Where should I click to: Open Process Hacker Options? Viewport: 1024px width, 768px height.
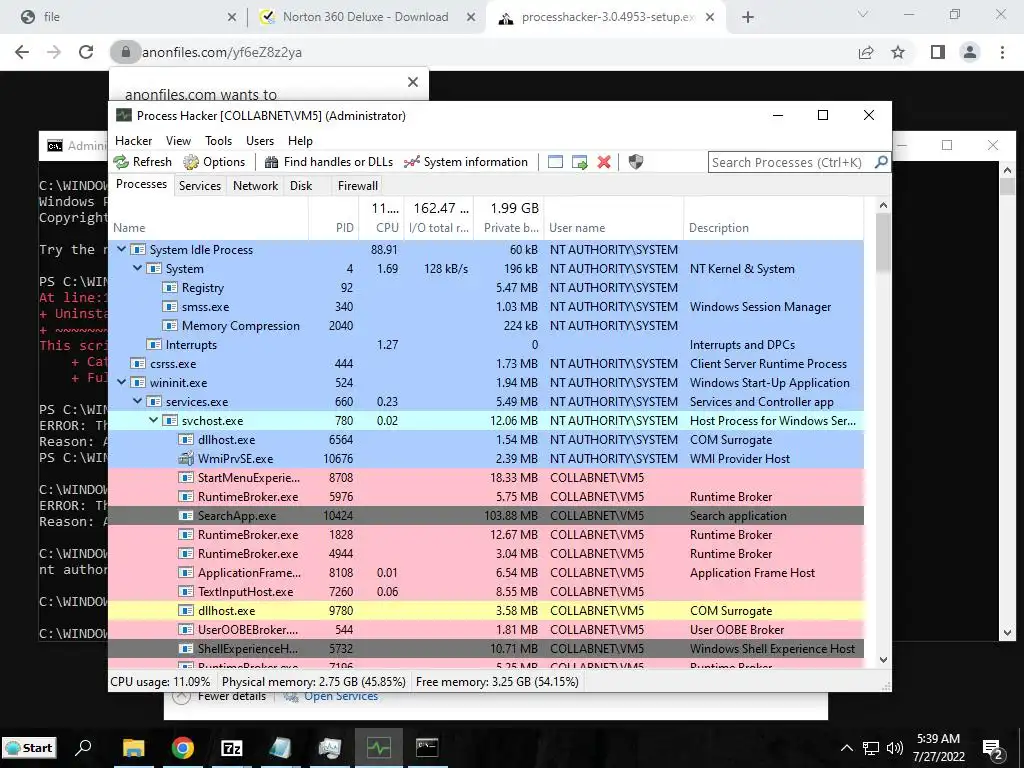tap(214, 162)
